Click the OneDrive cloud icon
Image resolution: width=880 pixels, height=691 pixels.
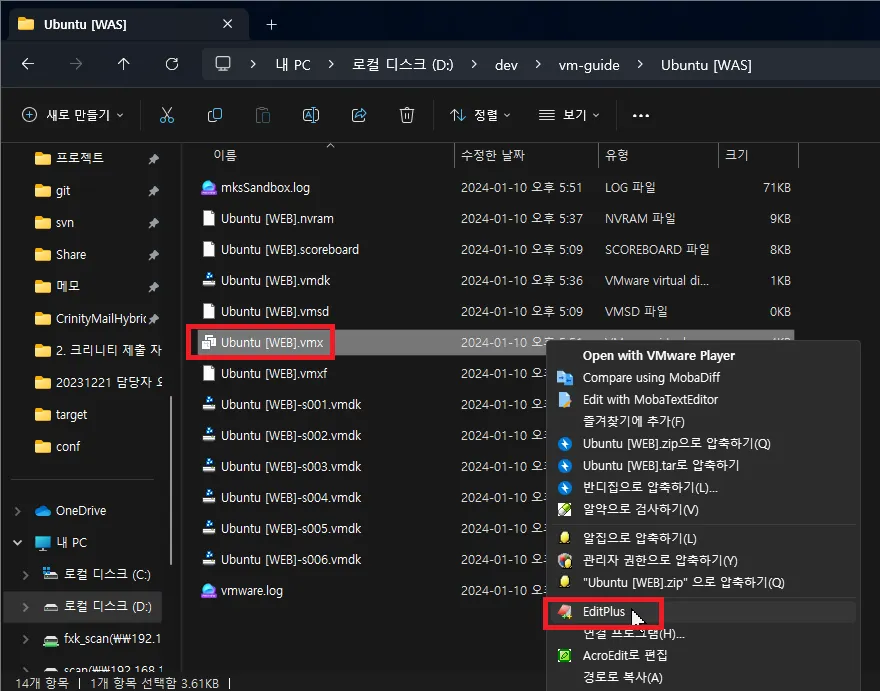pyautogui.click(x=43, y=511)
